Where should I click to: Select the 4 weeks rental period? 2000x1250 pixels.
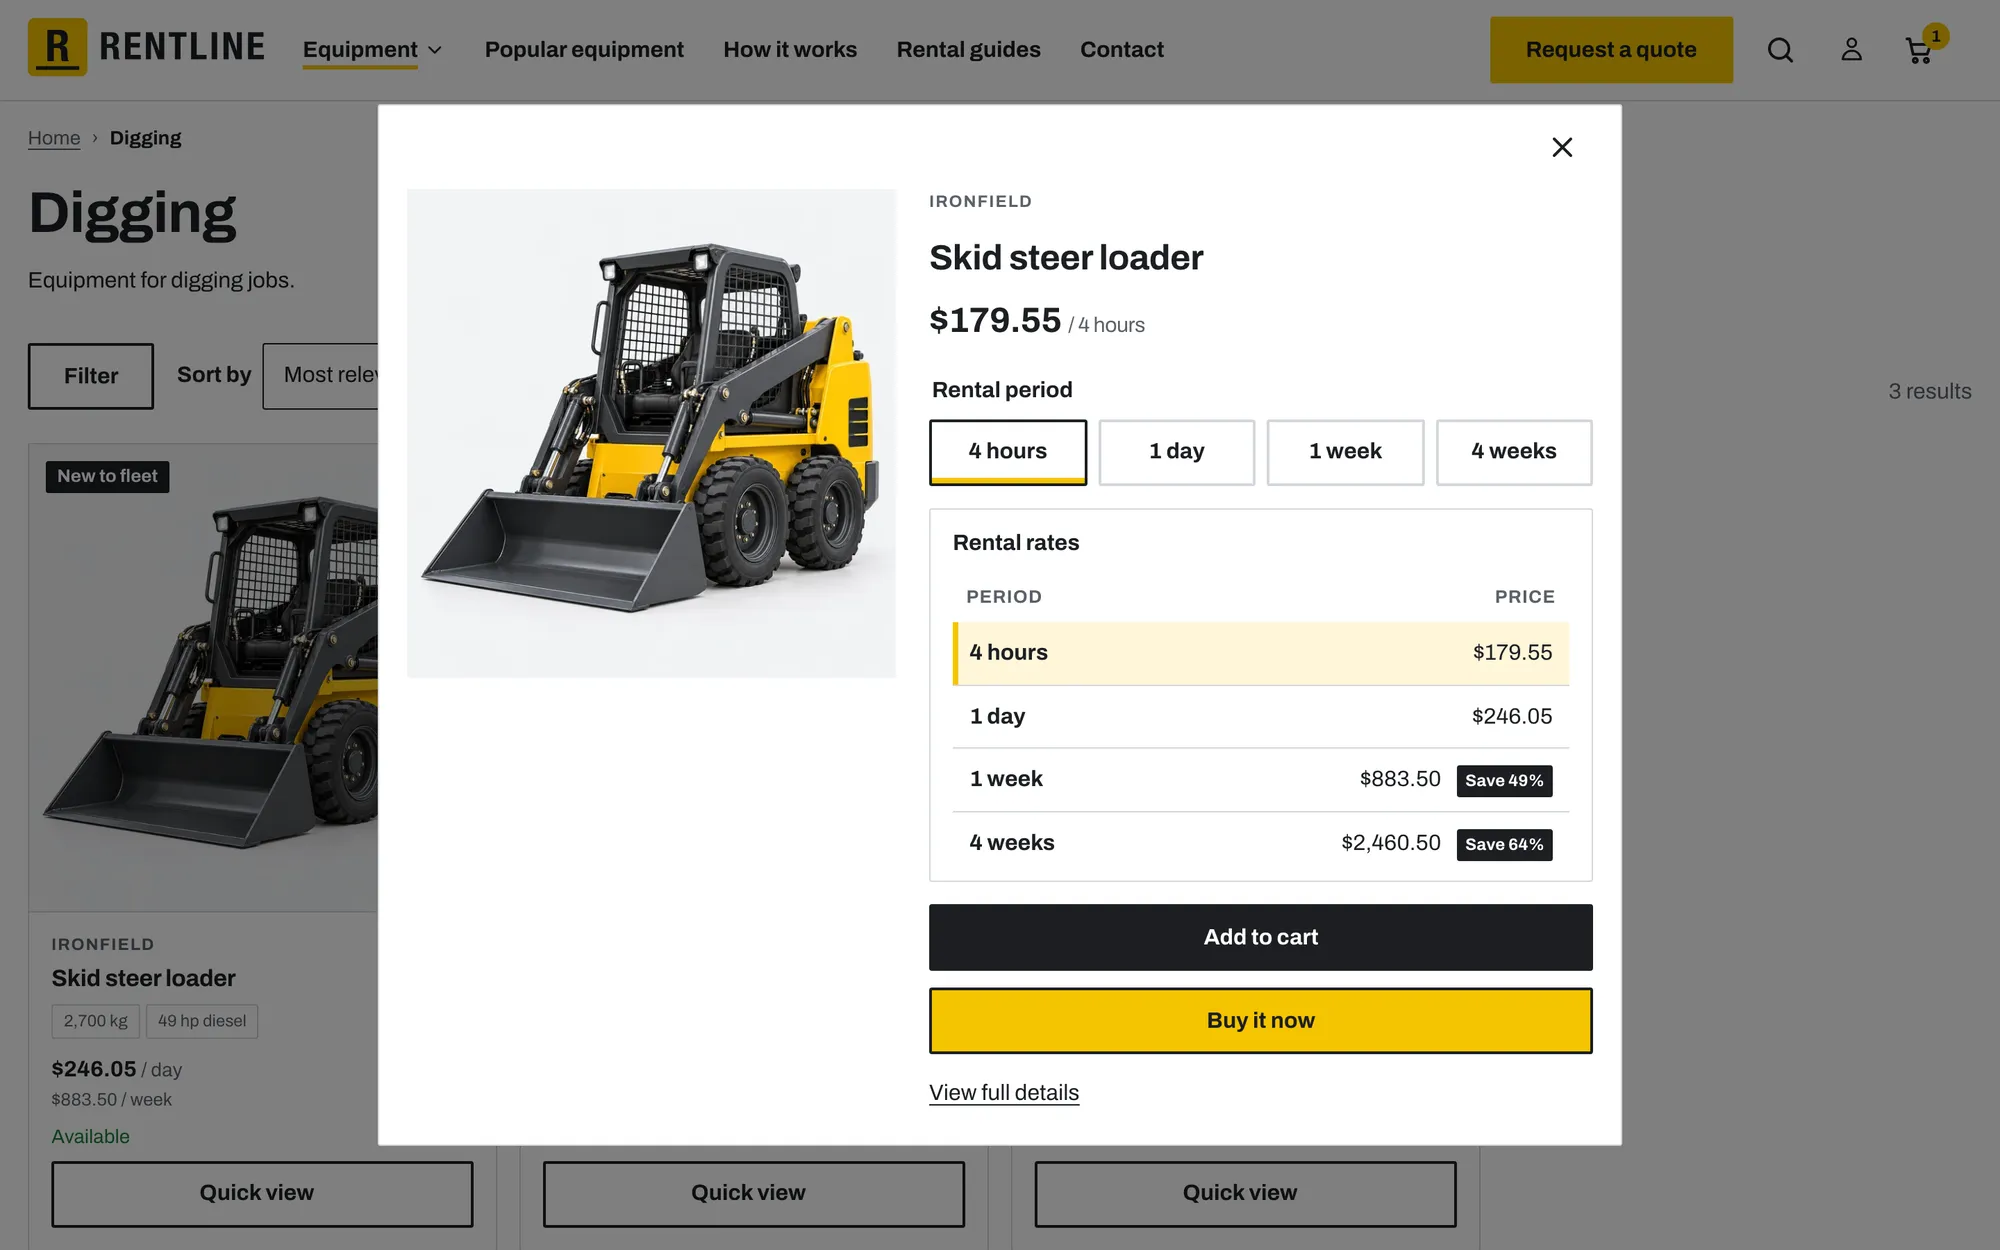[1514, 452]
